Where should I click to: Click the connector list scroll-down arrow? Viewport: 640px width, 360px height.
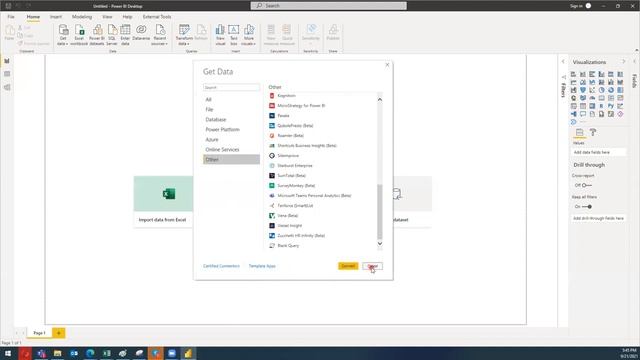click(380, 244)
